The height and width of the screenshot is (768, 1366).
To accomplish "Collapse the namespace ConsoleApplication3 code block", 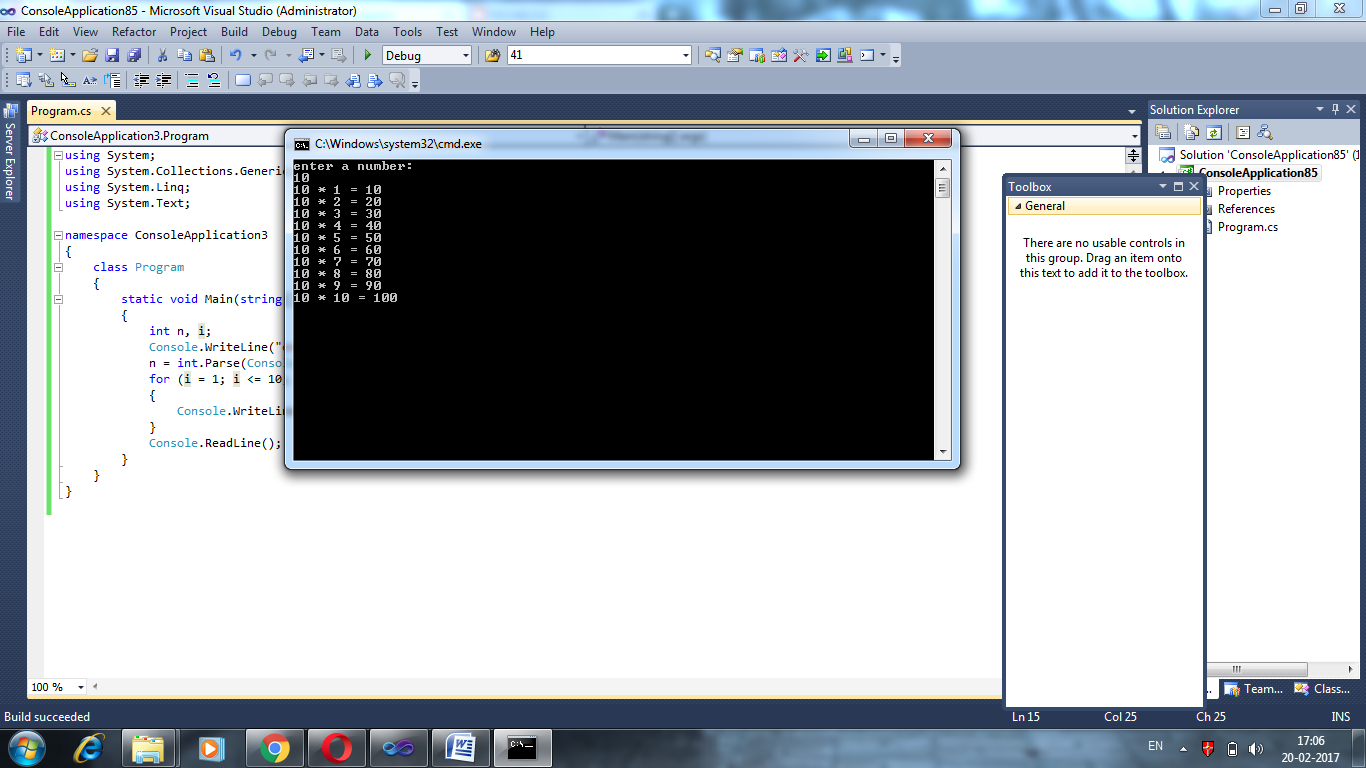I will point(59,235).
